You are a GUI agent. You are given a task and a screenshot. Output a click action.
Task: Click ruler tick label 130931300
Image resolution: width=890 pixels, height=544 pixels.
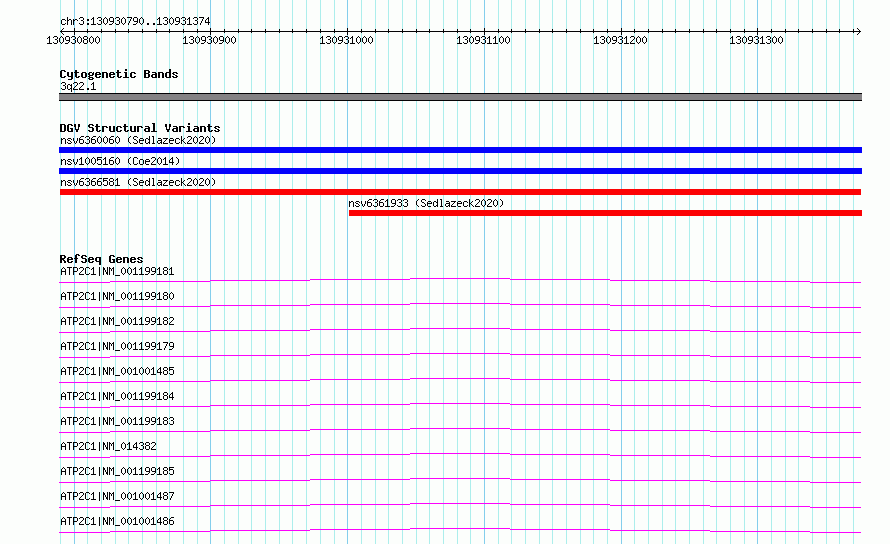(x=756, y=40)
